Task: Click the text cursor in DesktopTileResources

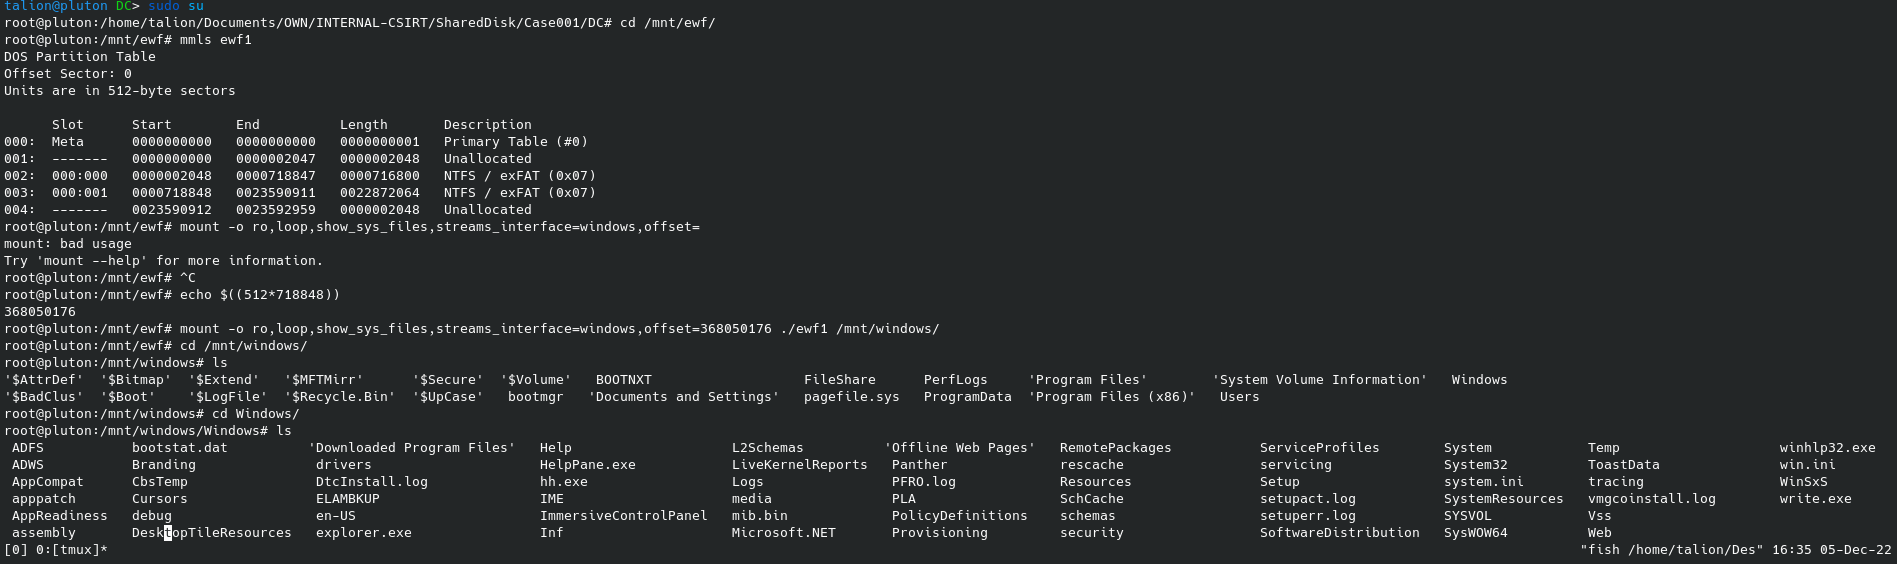Action: point(168,533)
